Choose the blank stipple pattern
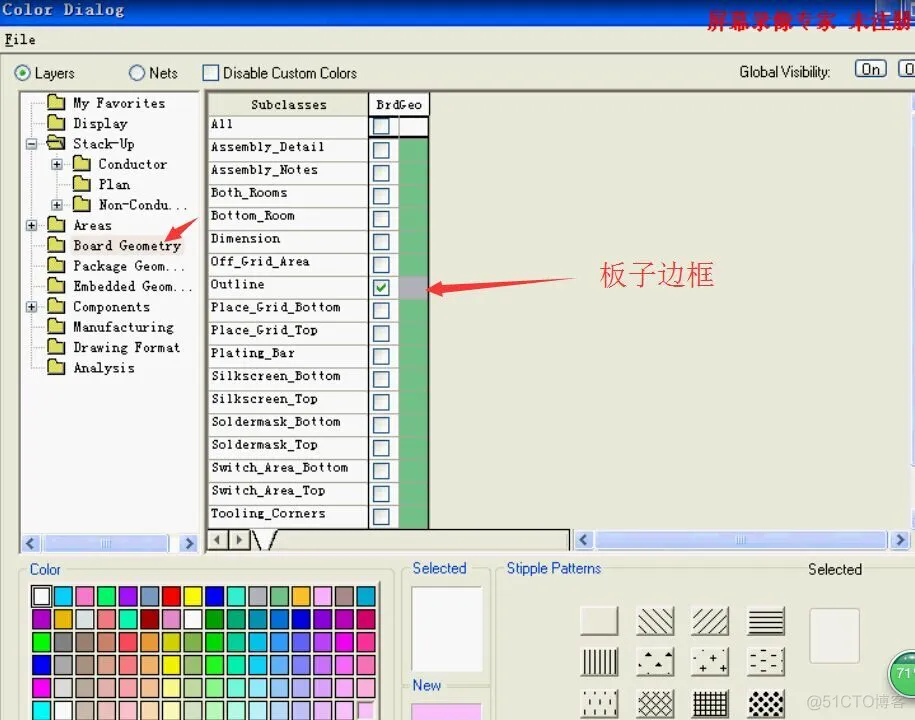915x720 pixels. click(599, 621)
